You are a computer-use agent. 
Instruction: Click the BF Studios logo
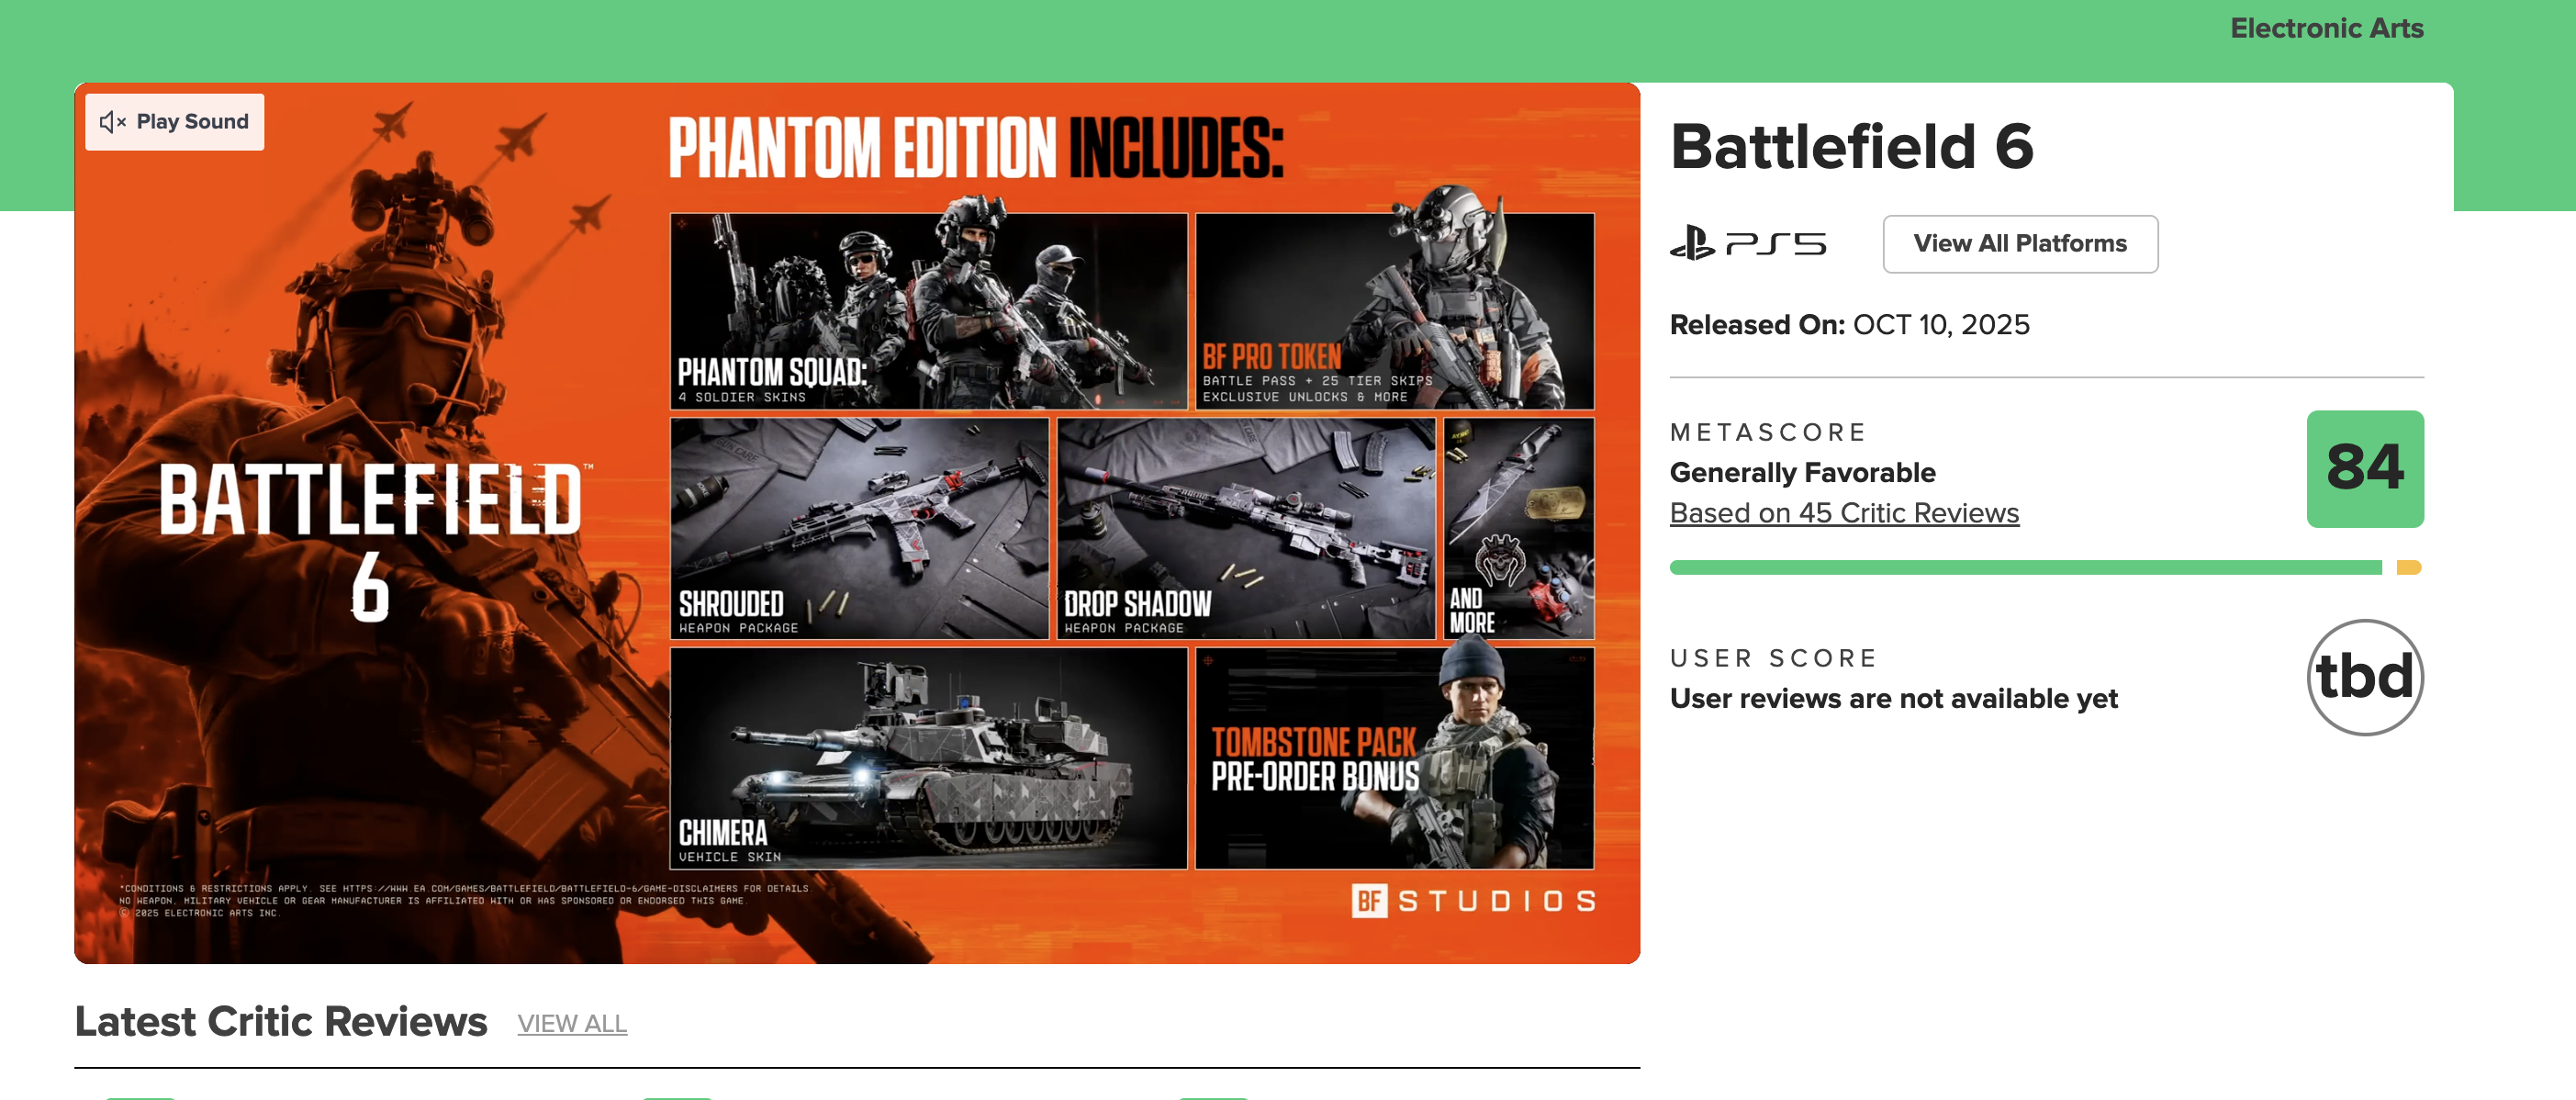[x=1473, y=901]
